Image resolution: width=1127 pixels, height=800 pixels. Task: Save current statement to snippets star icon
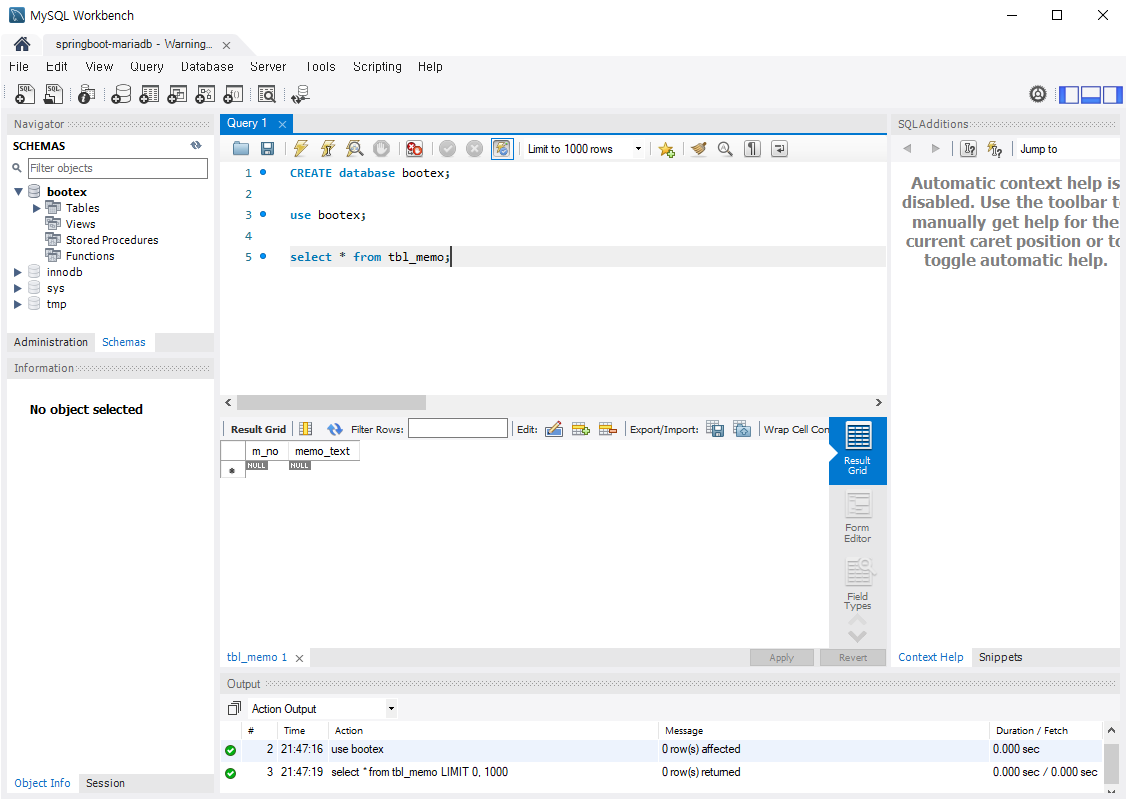pyautogui.click(x=666, y=149)
